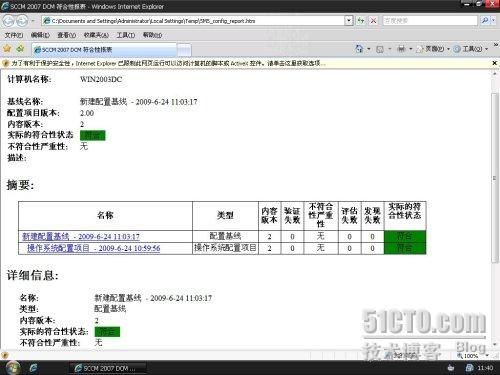
Task: Click the vertical scrollbar down arrow
Action: pyautogui.click(x=495, y=344)
